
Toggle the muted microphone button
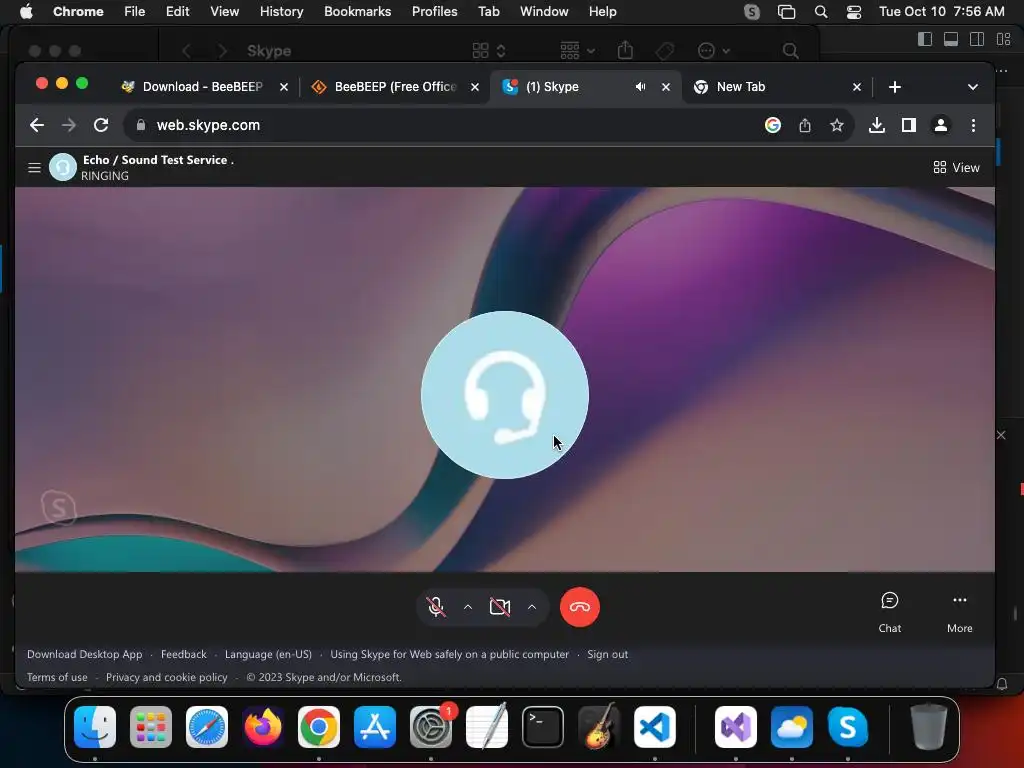click(x=436, y=607)
